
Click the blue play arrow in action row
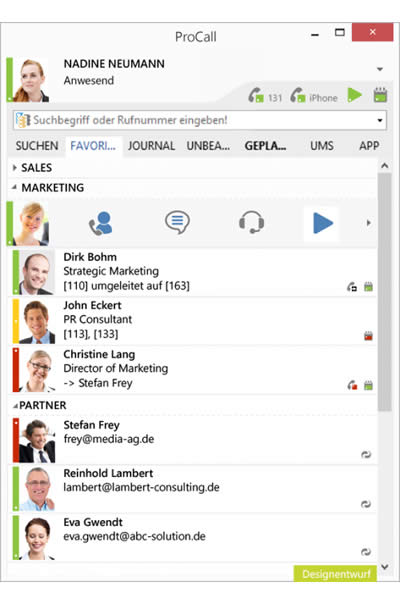coord(323,223)
